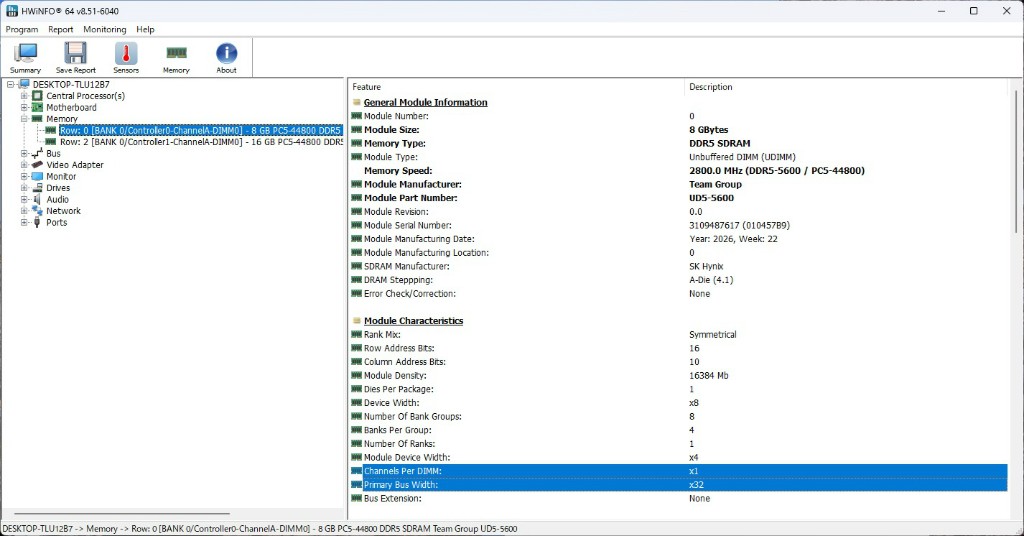Screen dimensions: 1024x536
Task: Select the Module Serial Number row
Action: tap(679, 225)
